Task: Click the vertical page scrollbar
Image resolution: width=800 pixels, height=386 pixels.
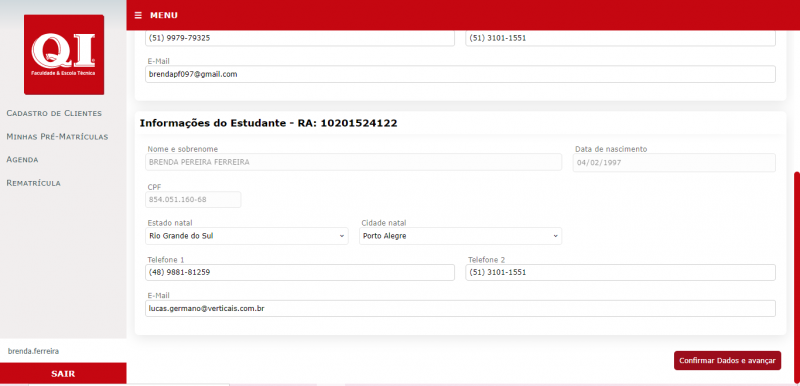Action: 797,277
